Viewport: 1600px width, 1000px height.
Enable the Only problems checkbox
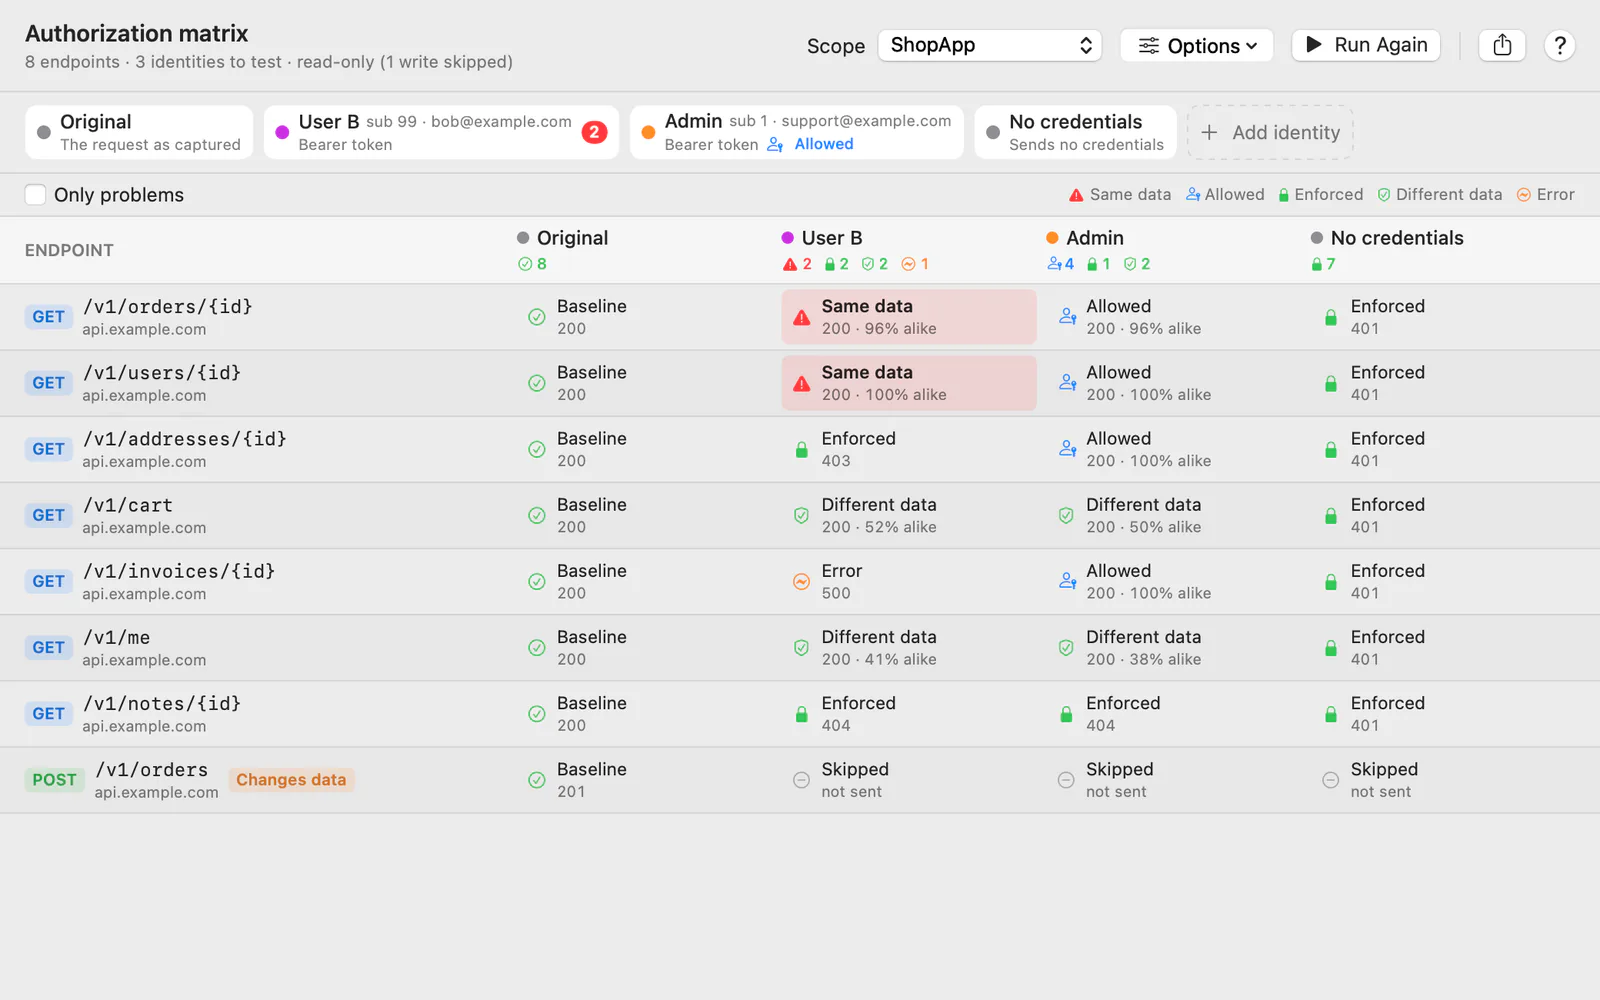[35, 194]
